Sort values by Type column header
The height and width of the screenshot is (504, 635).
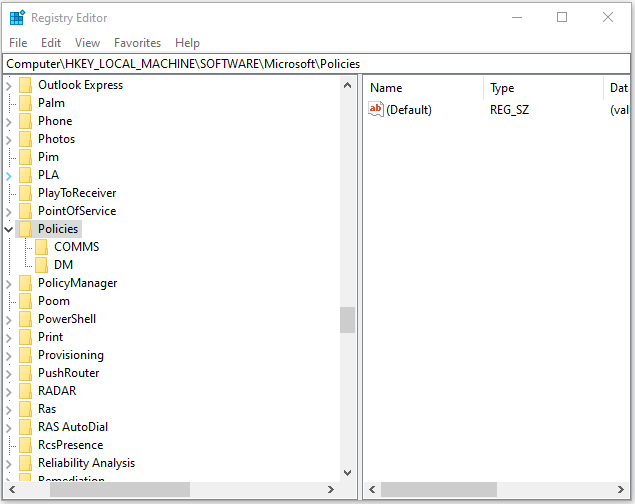click(543, 88)
